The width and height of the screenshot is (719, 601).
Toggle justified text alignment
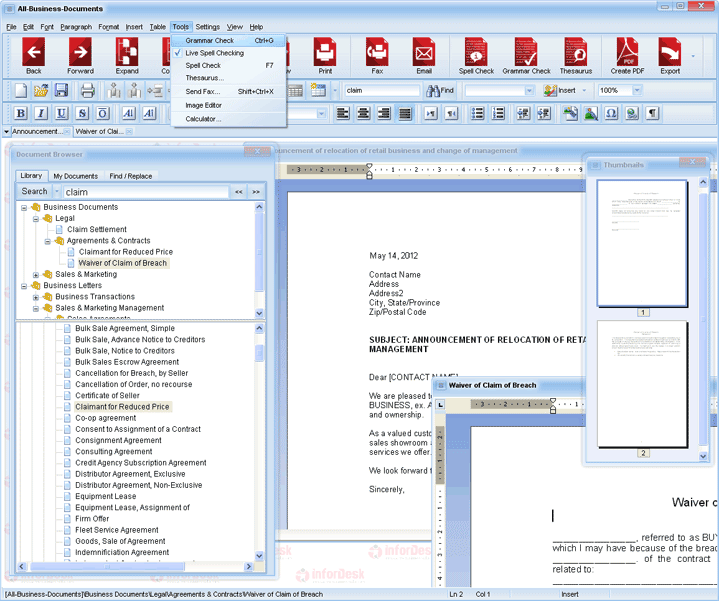[404, 113]
